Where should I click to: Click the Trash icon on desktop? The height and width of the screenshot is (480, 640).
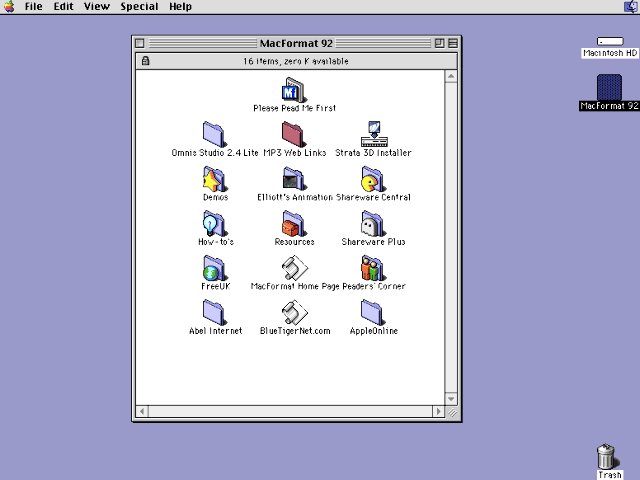tap(607, 457)
